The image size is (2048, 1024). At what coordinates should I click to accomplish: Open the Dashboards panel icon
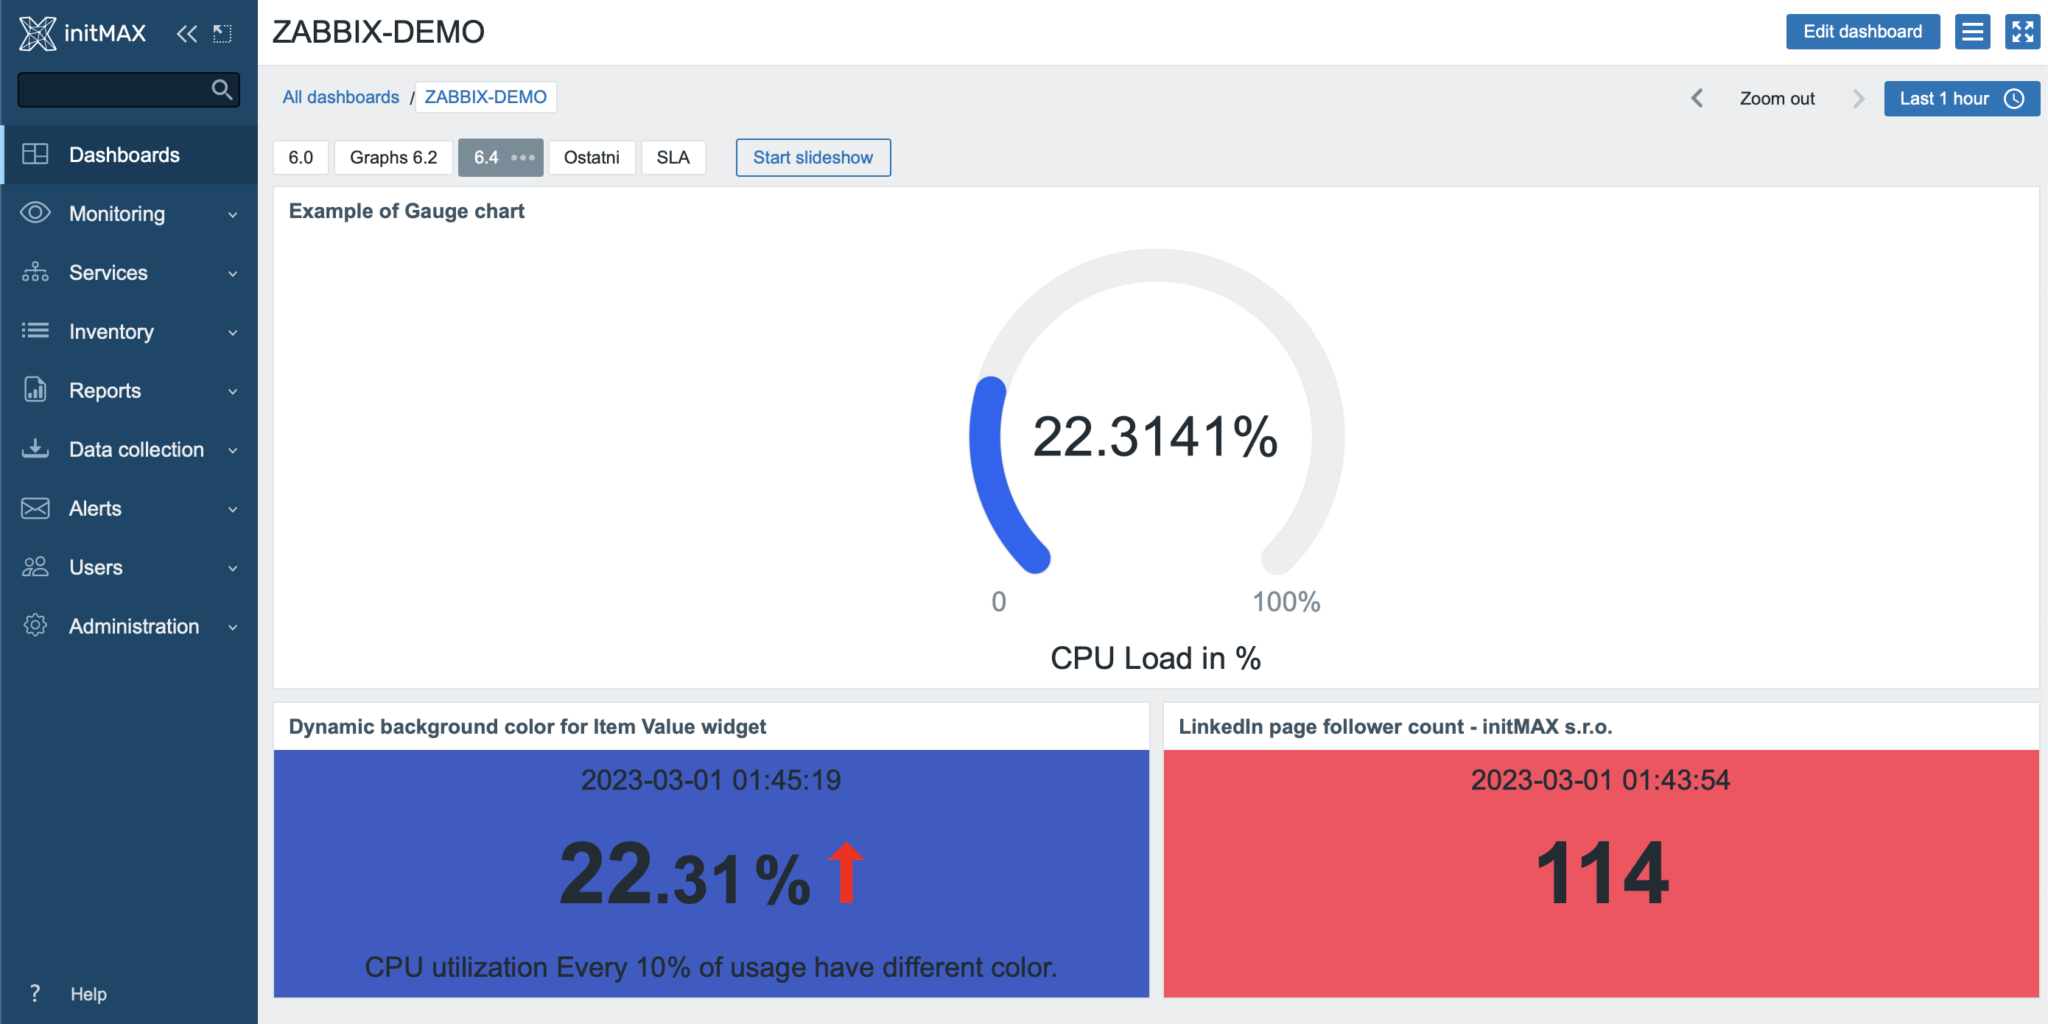click(35, 154)
